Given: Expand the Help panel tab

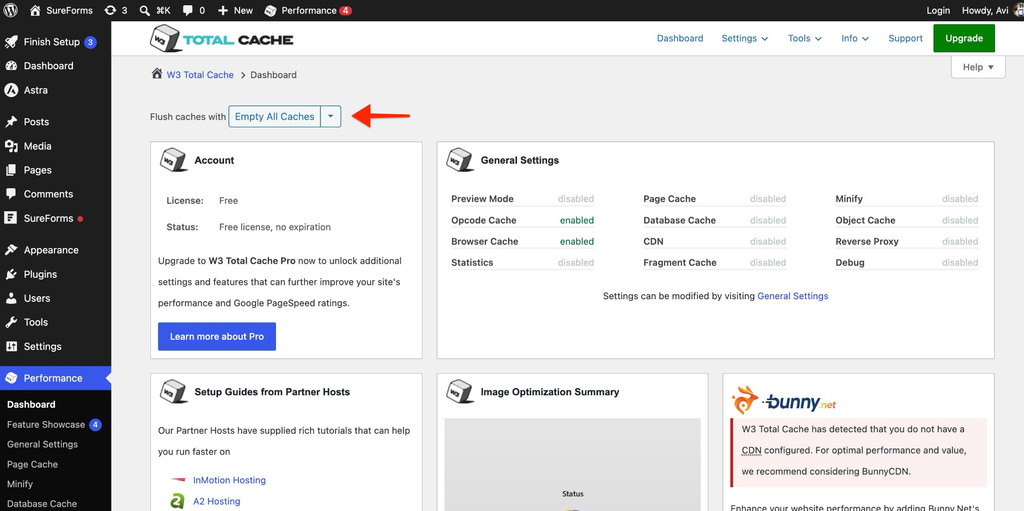Looking at the screenshot, I should point(978,67).
